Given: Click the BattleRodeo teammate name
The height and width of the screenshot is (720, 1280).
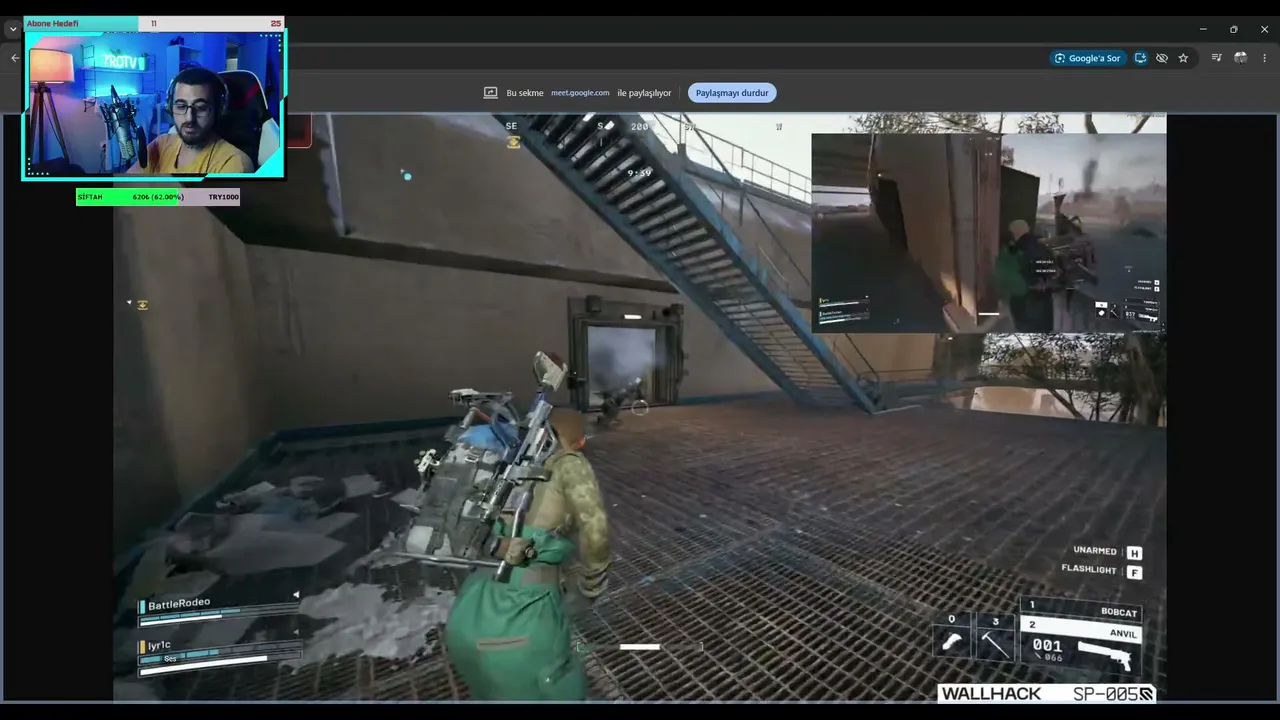Looking at the screenshot, I should point(179,604).
